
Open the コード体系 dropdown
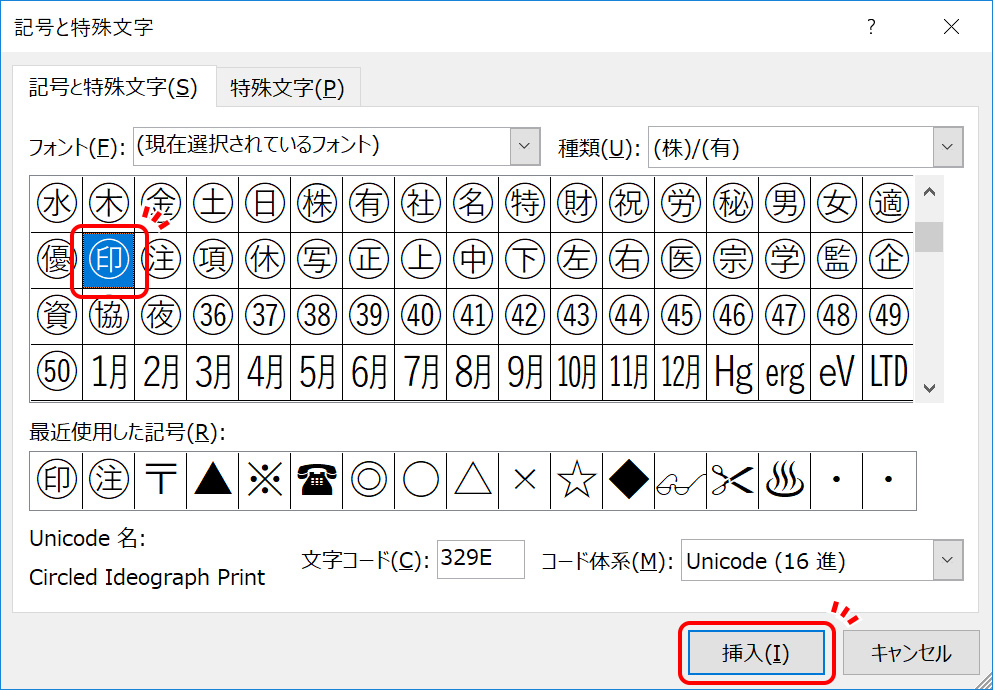[x=948, y=560]
